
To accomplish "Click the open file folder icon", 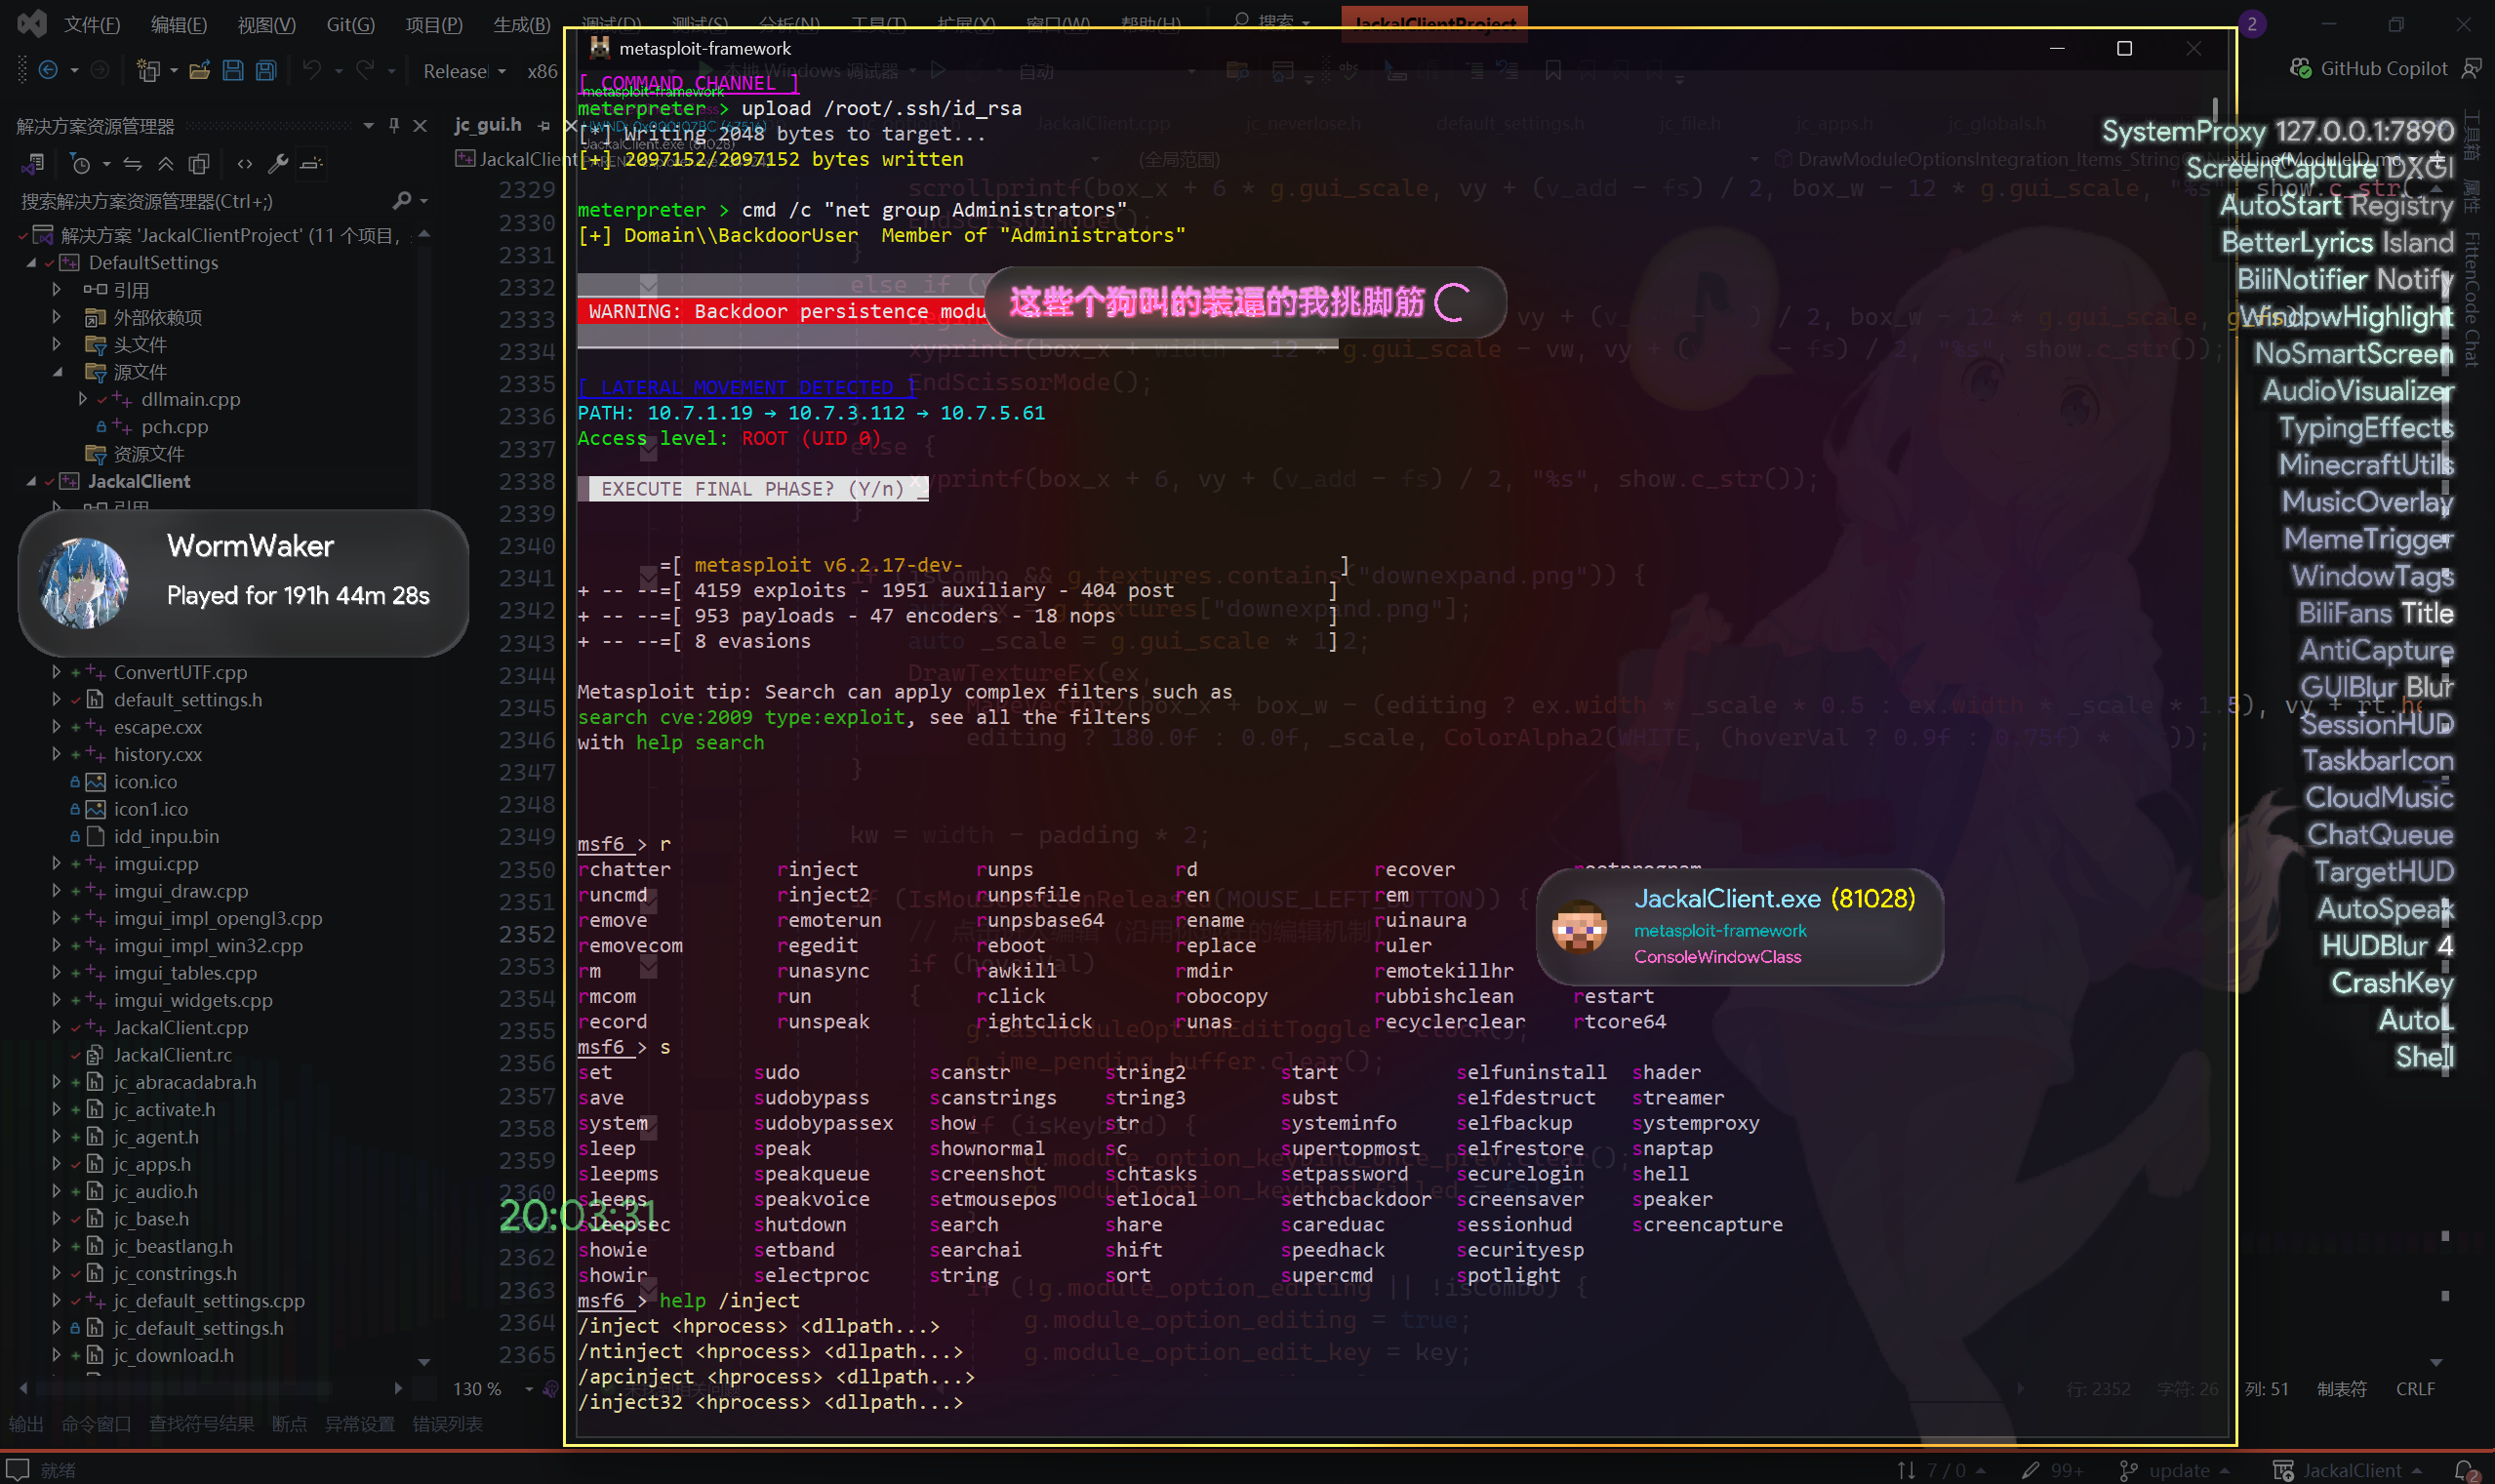I will pyautogui.click(x=200, y=70).
